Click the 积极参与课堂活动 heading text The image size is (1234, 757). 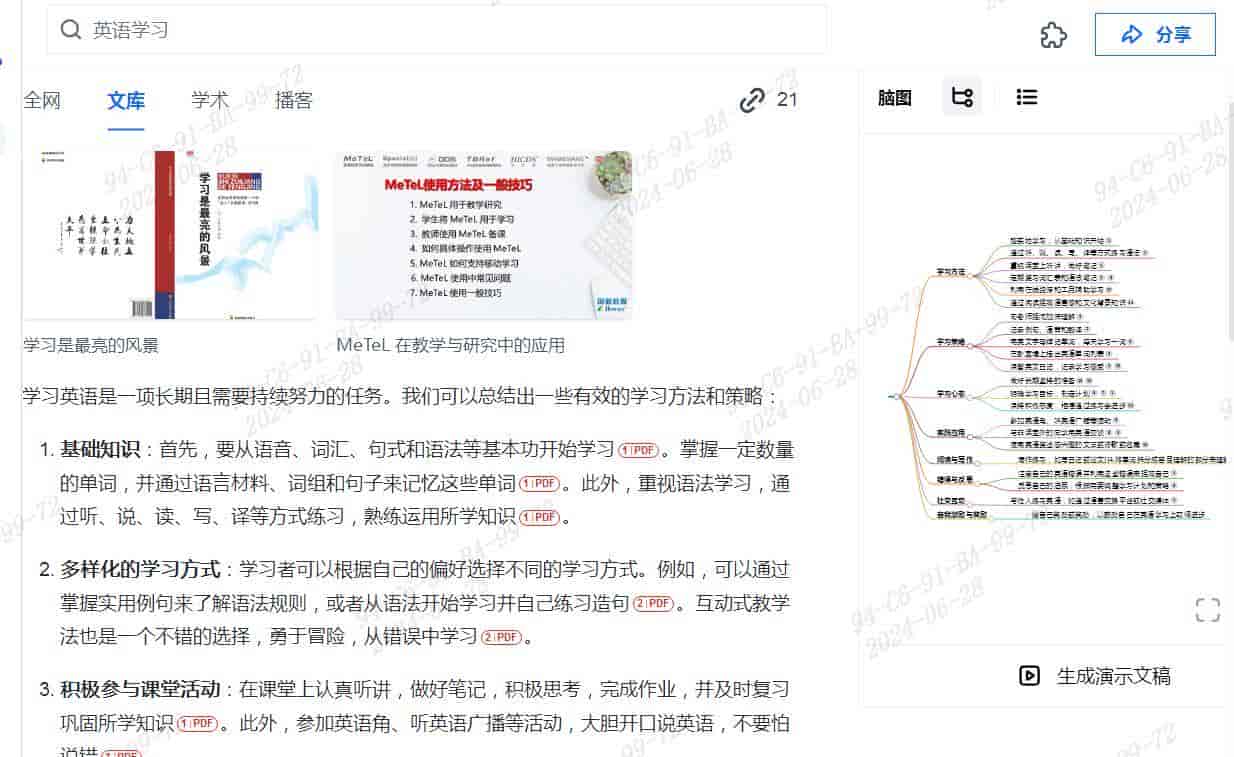[x=139, y=691]
